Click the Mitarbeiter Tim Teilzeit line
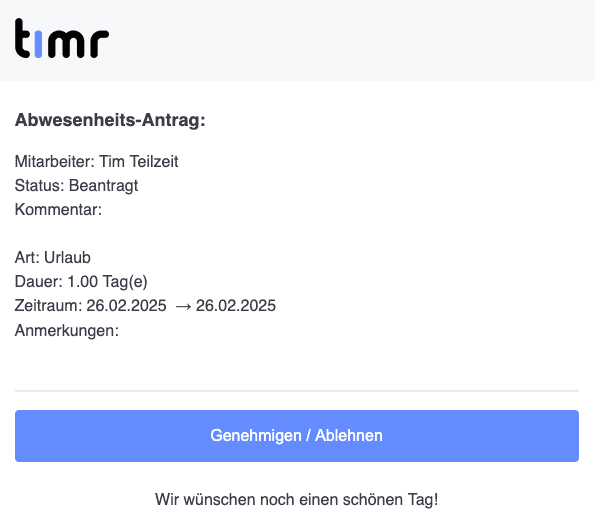Image resolution: width=595 pixels, height=529 pixels. (x=96, y=162)
